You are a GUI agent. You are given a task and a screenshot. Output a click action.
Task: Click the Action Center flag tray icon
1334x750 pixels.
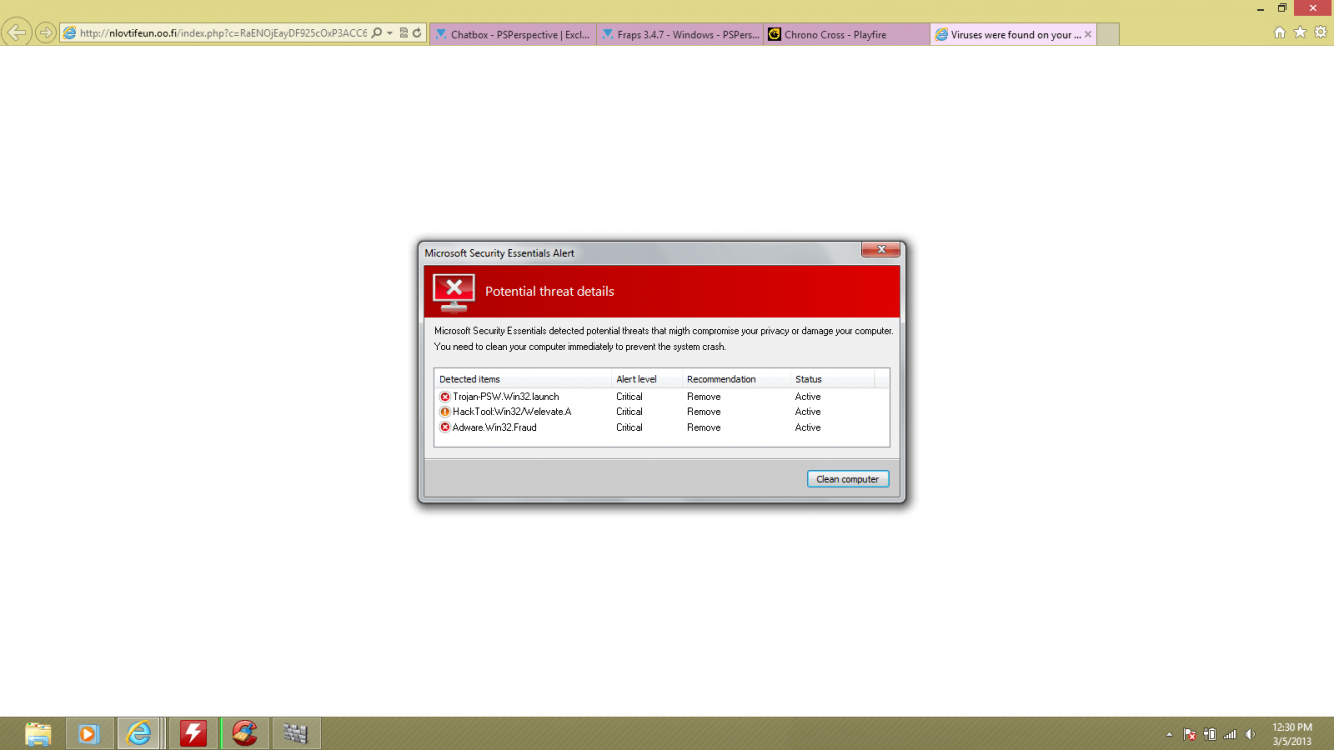[1190, 735]
